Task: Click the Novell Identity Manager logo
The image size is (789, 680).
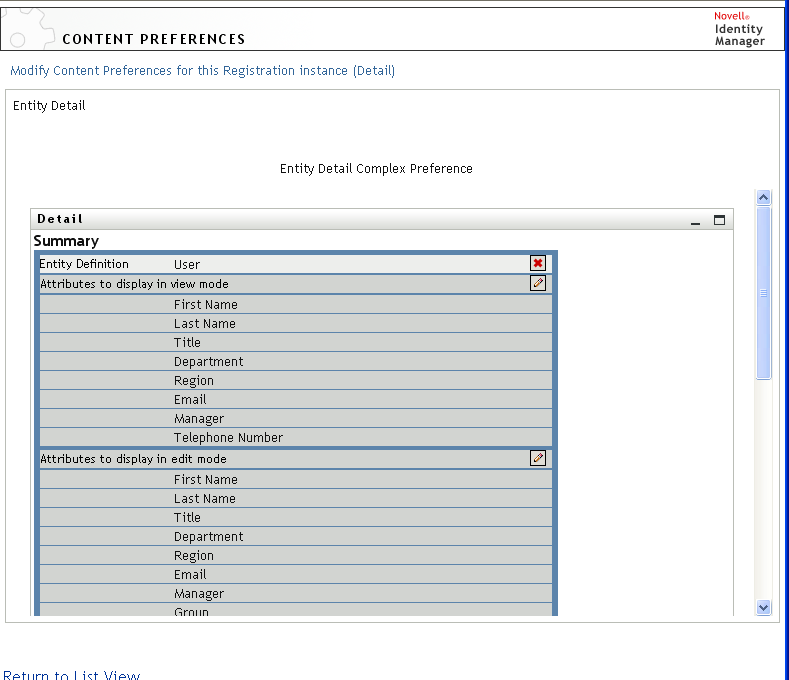Action: 739,29
